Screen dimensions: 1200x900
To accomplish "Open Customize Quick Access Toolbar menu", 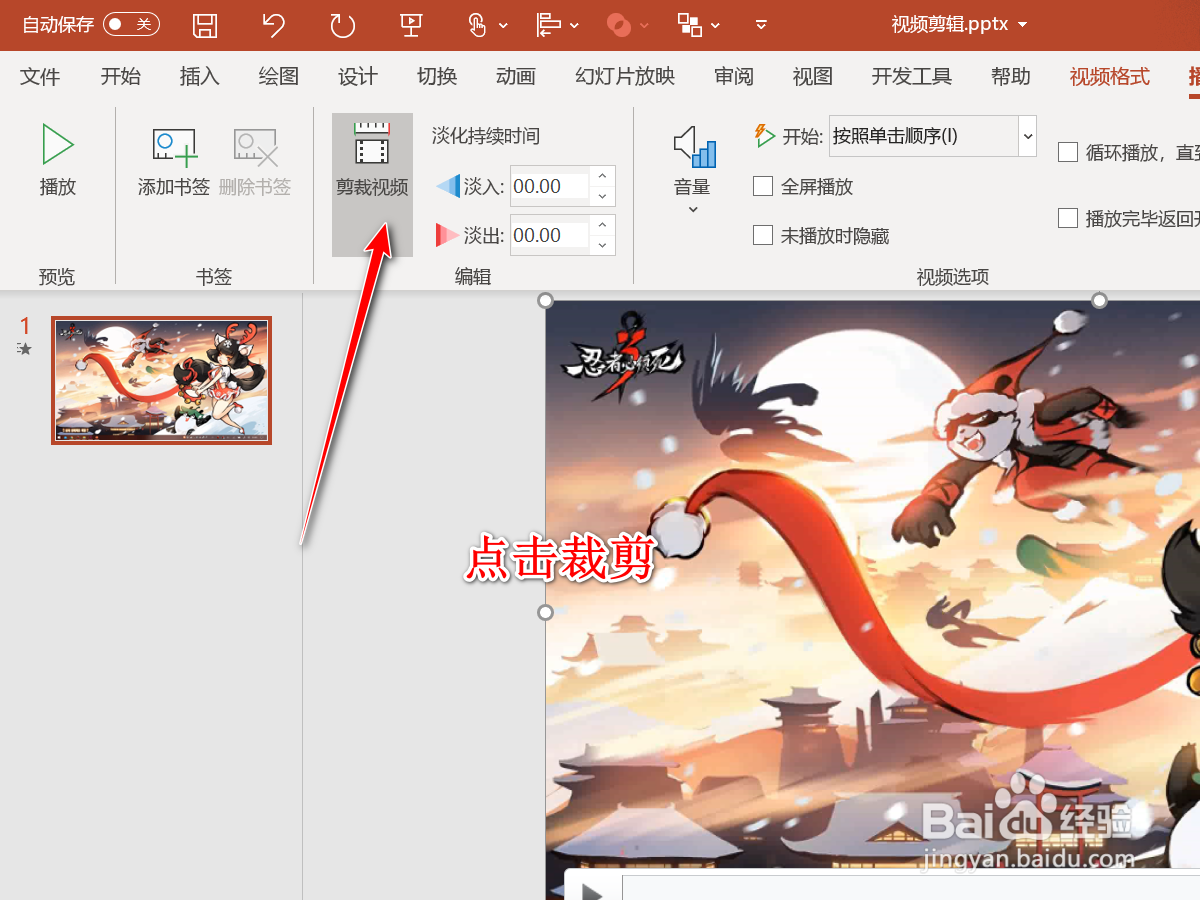I will pyautogui.click(x=761, y=26).
